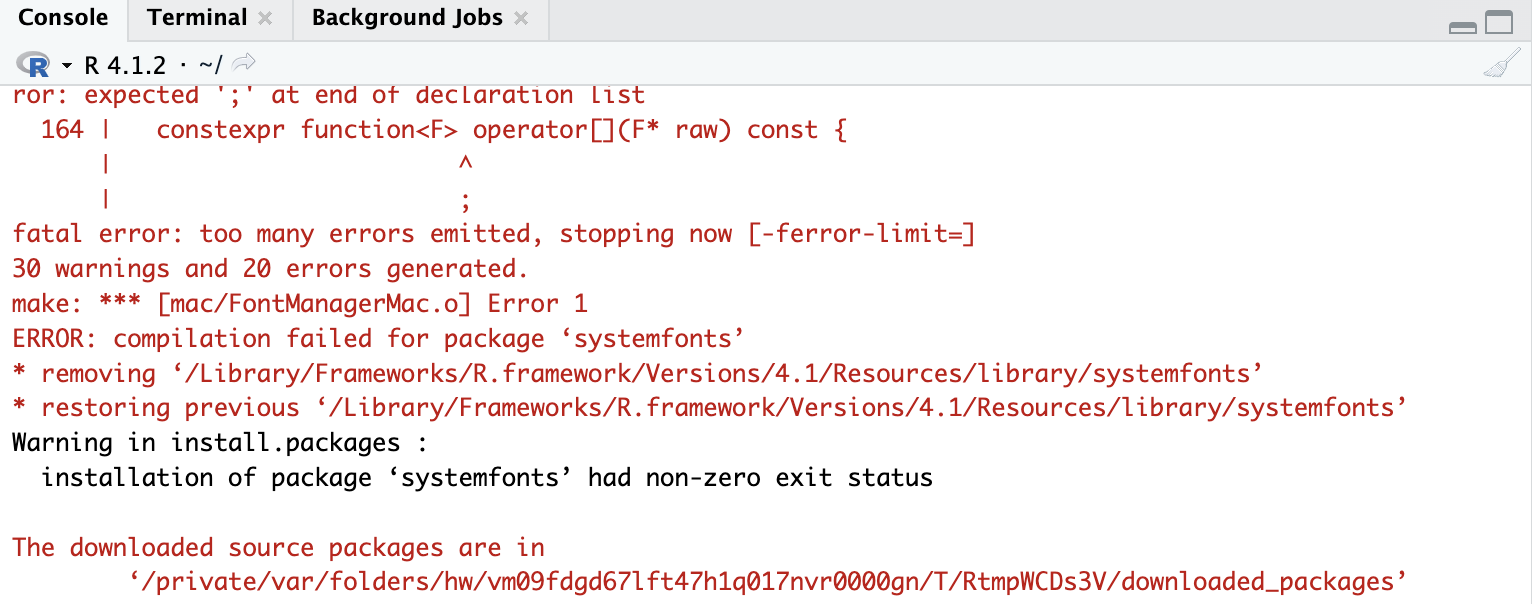The image size is (1532, 604).
Task: Open the Background Jobs tab
Action: pyautogui.click(x=407, y=18)
